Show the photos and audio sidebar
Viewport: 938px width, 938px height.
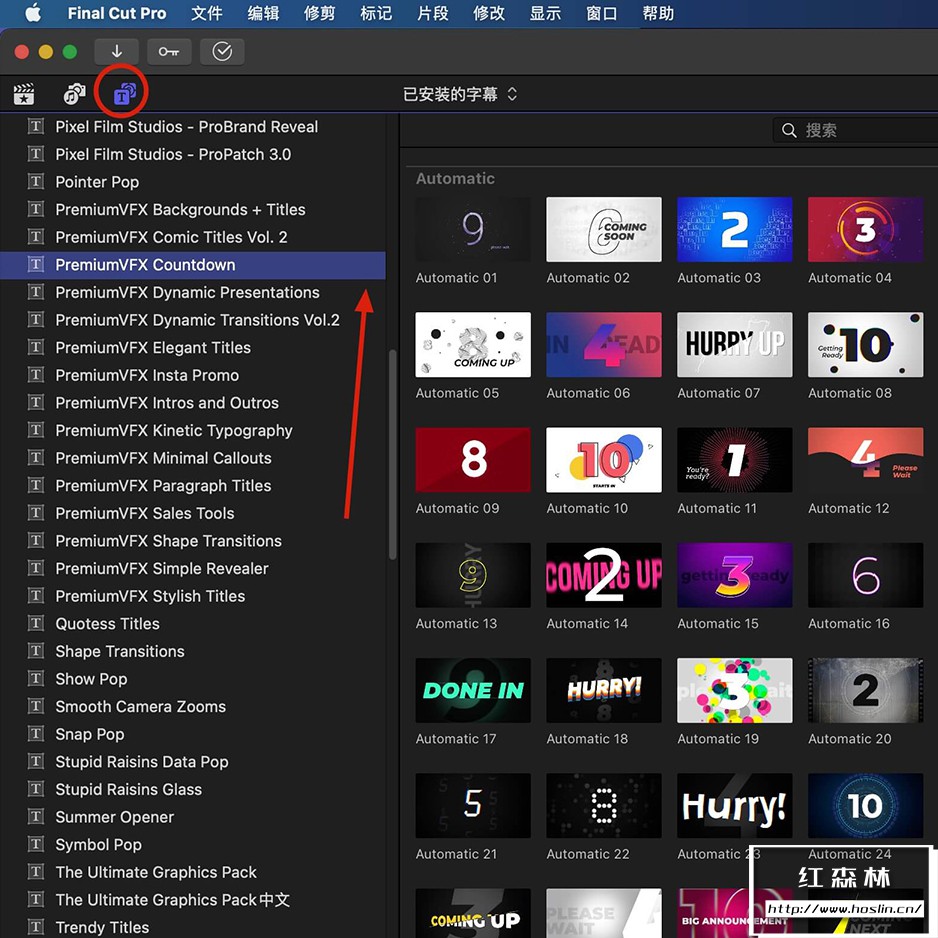[x=74, y=95]
